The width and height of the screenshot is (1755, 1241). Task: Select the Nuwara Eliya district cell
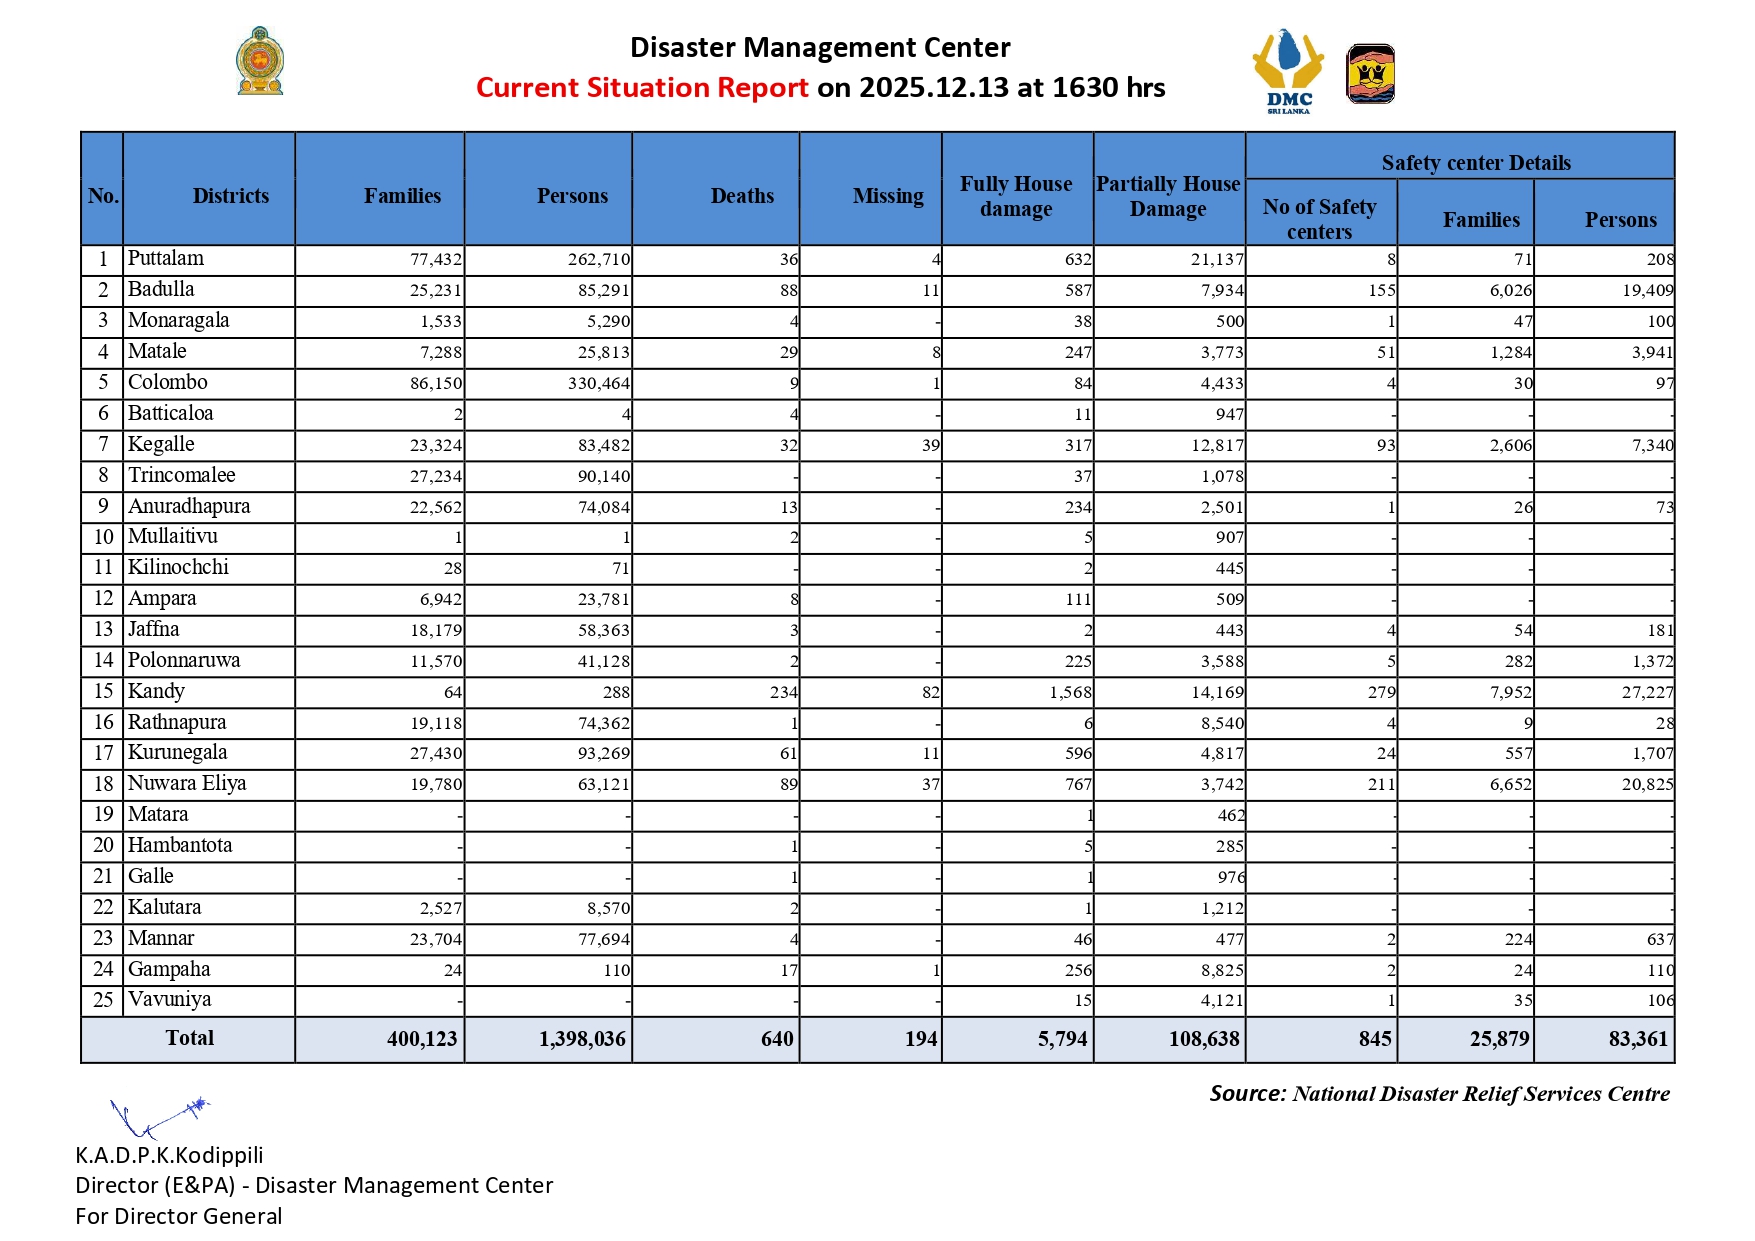(x=187, y=784)
